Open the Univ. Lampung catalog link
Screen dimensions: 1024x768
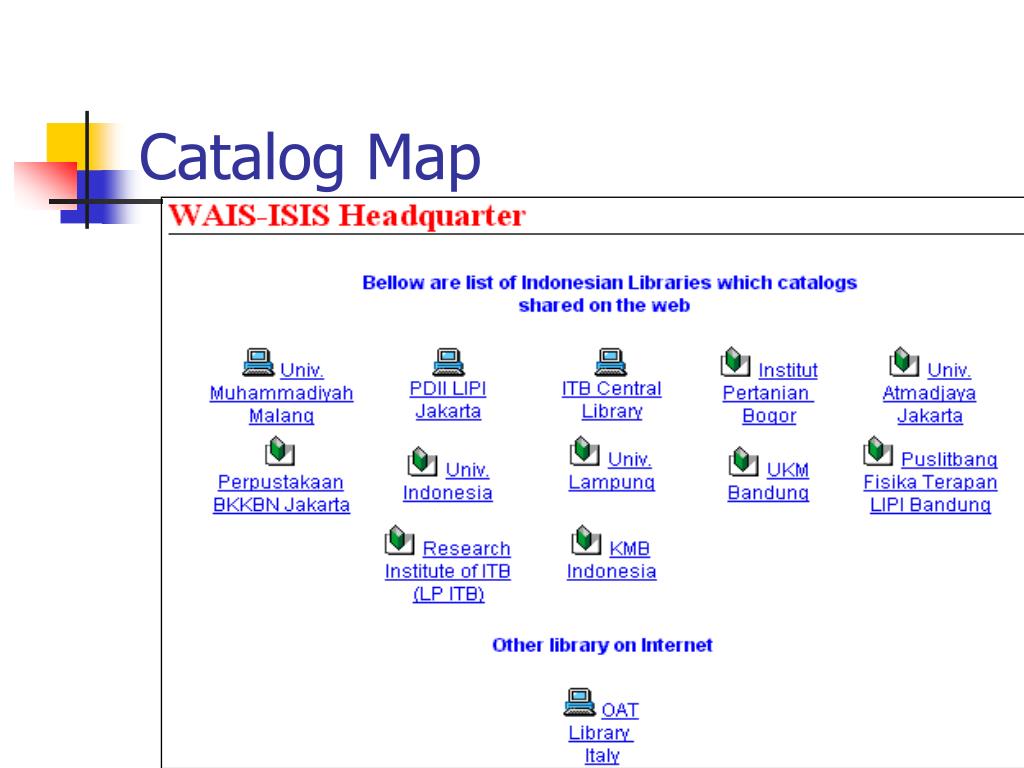(x=612, y=470)
